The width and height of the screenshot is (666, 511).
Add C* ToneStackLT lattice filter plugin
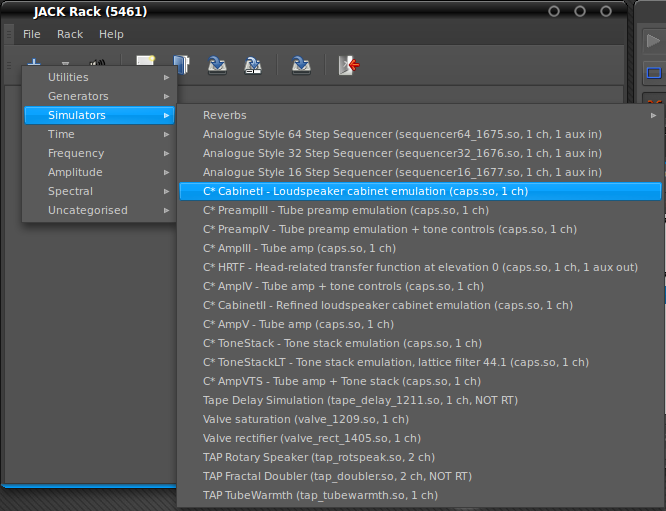[420, 362]
